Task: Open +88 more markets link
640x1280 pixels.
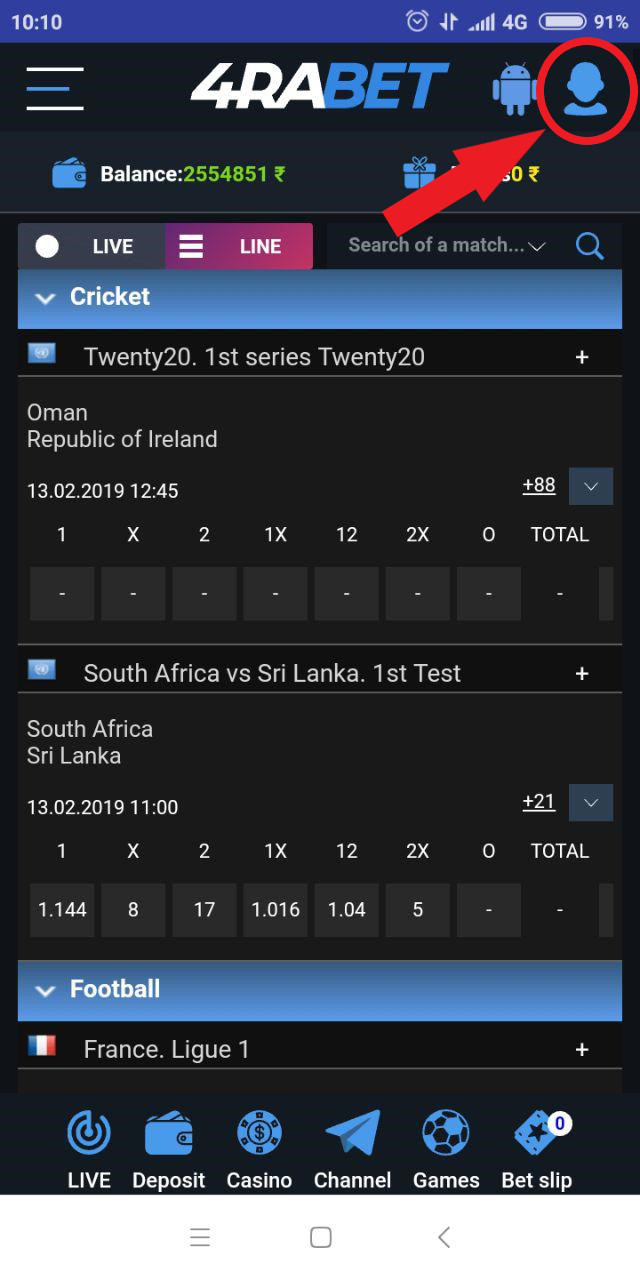Action: (x=538, y=486)
